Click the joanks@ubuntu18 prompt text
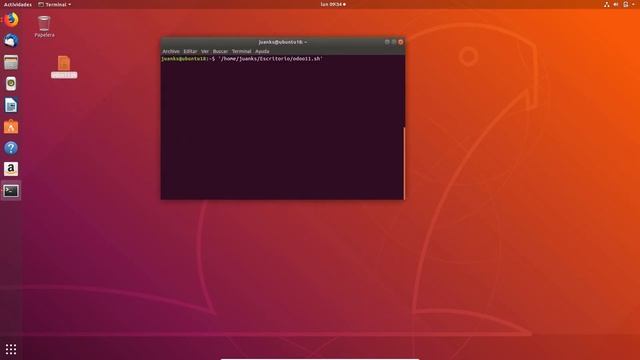This screenshot has height=360, width=640. click(x=184, y=59)
